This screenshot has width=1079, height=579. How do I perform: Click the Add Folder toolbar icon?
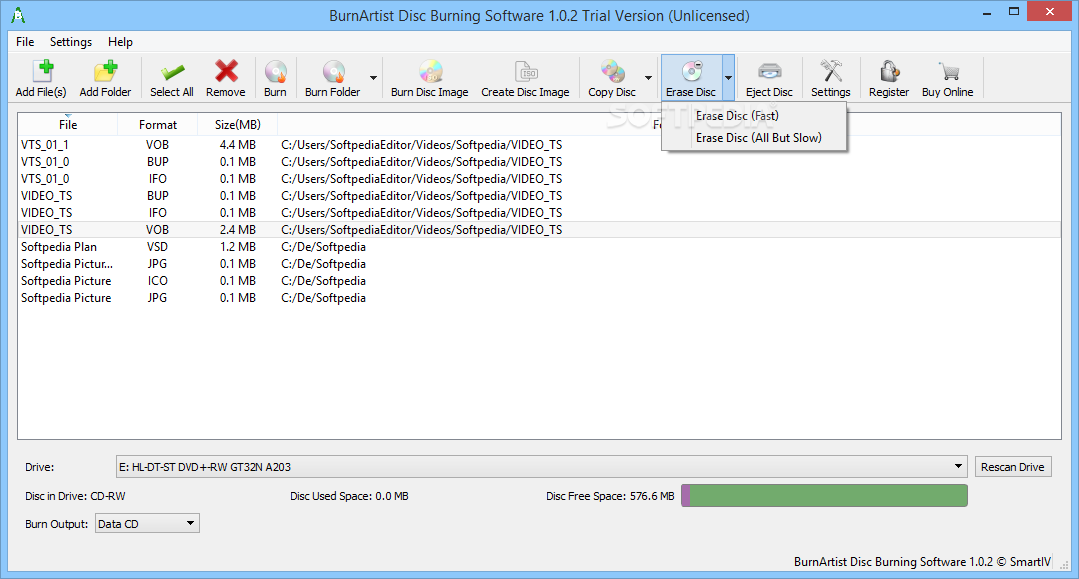point(105,71)
